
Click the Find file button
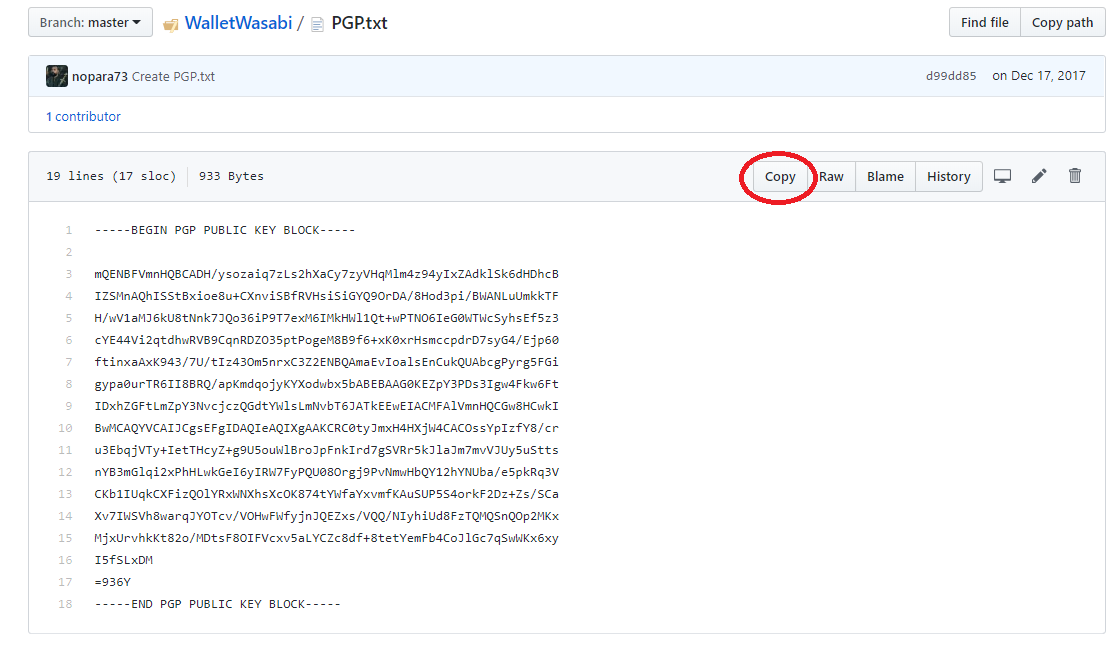pyautogui.click(x=984, y=22)
